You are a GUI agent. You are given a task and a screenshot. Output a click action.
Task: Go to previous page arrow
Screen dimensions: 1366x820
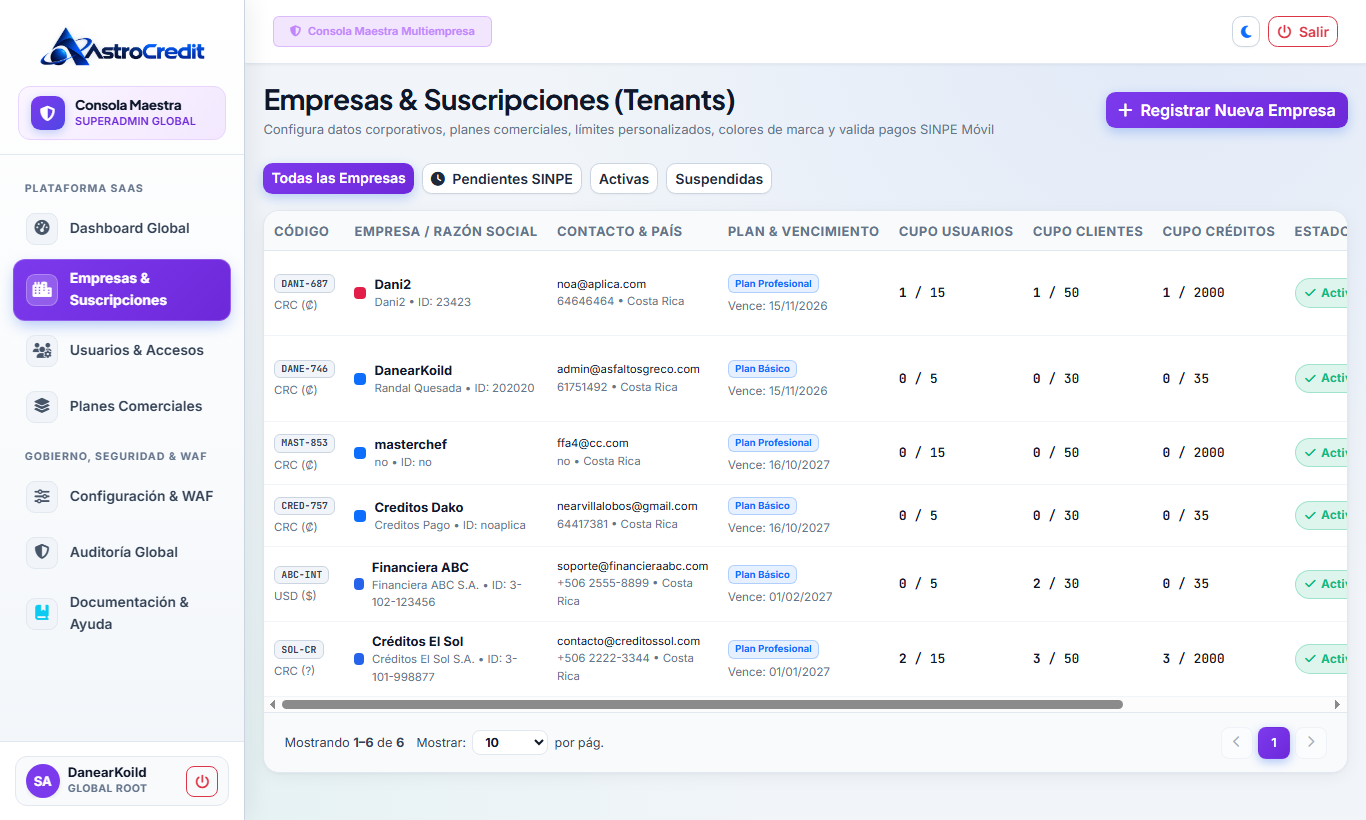[x=1236, y=743]
